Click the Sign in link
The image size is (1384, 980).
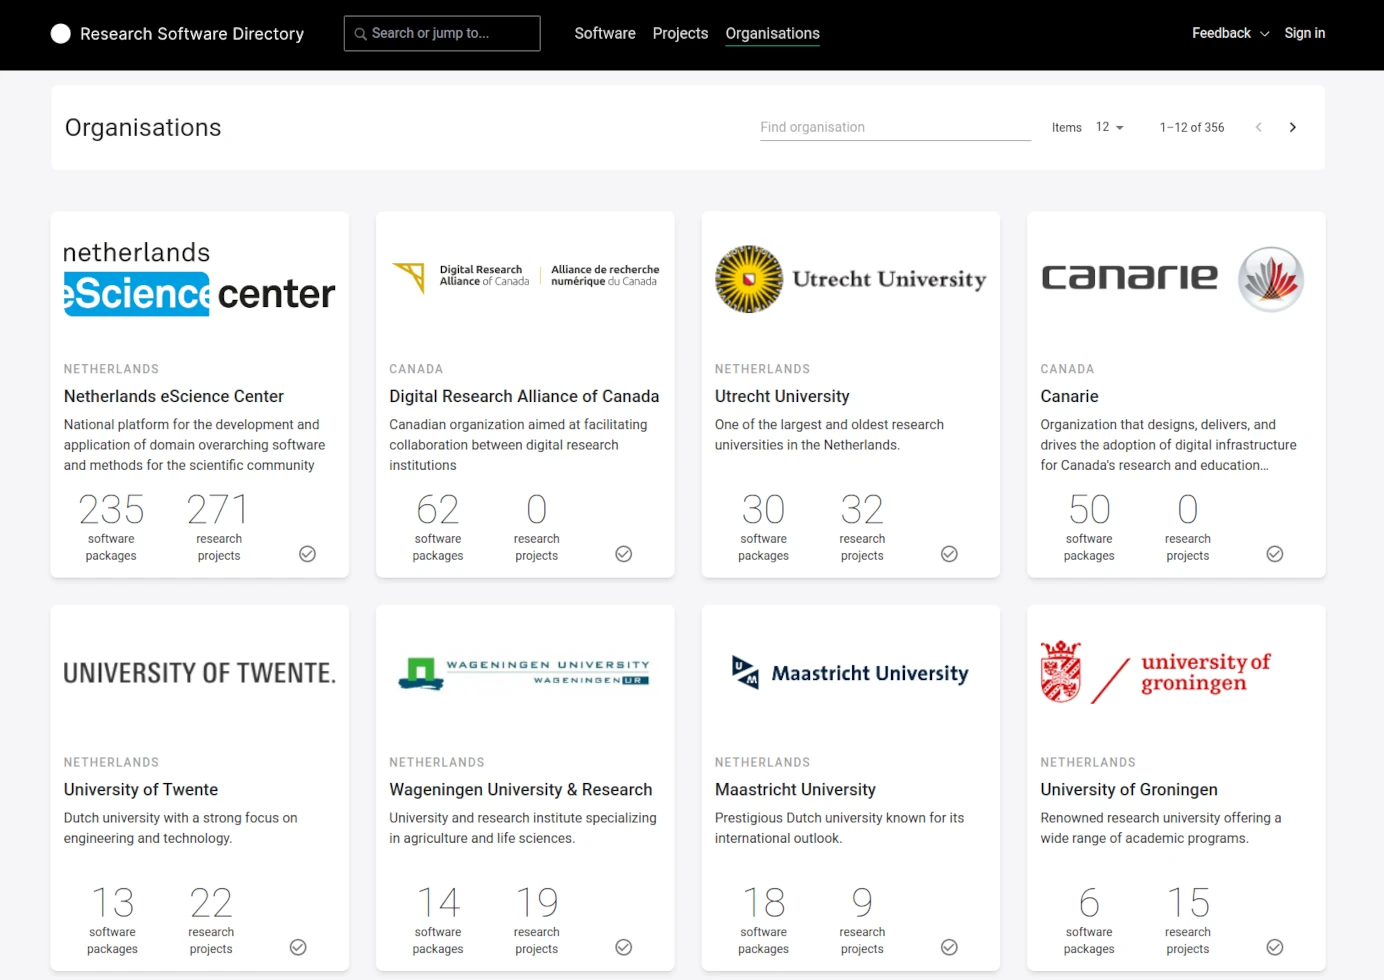[1304, 33]
